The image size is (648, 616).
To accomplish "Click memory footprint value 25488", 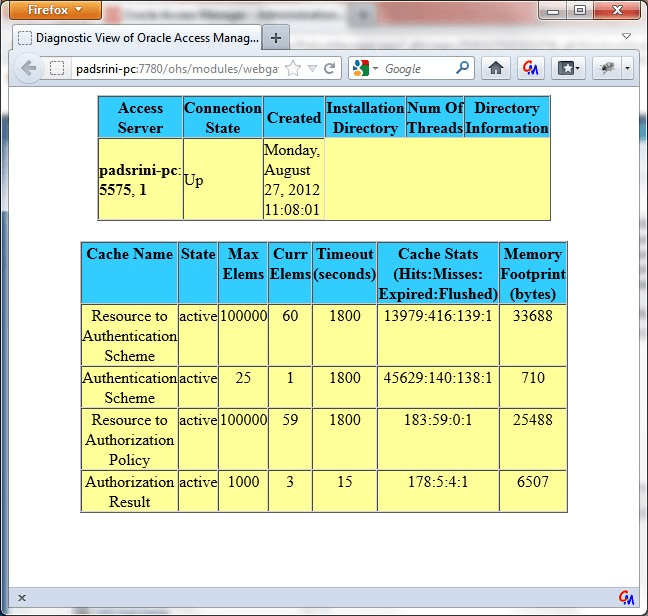I will (x=533, y=420).
